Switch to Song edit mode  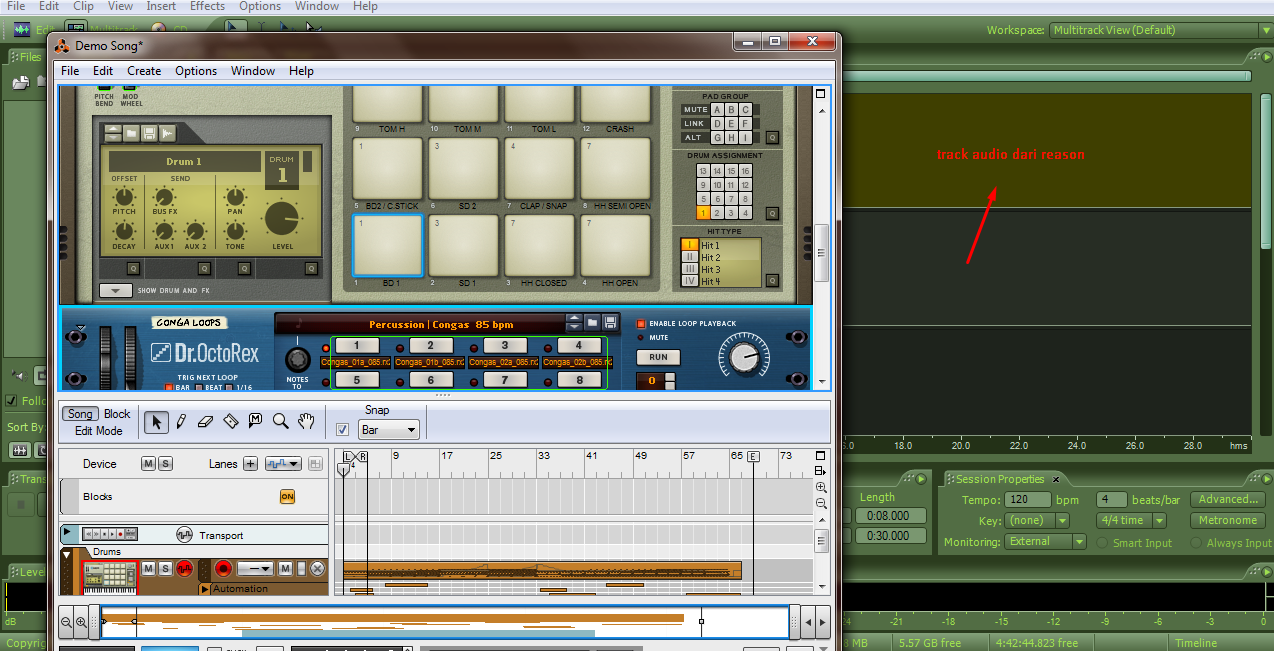(80, 414)
